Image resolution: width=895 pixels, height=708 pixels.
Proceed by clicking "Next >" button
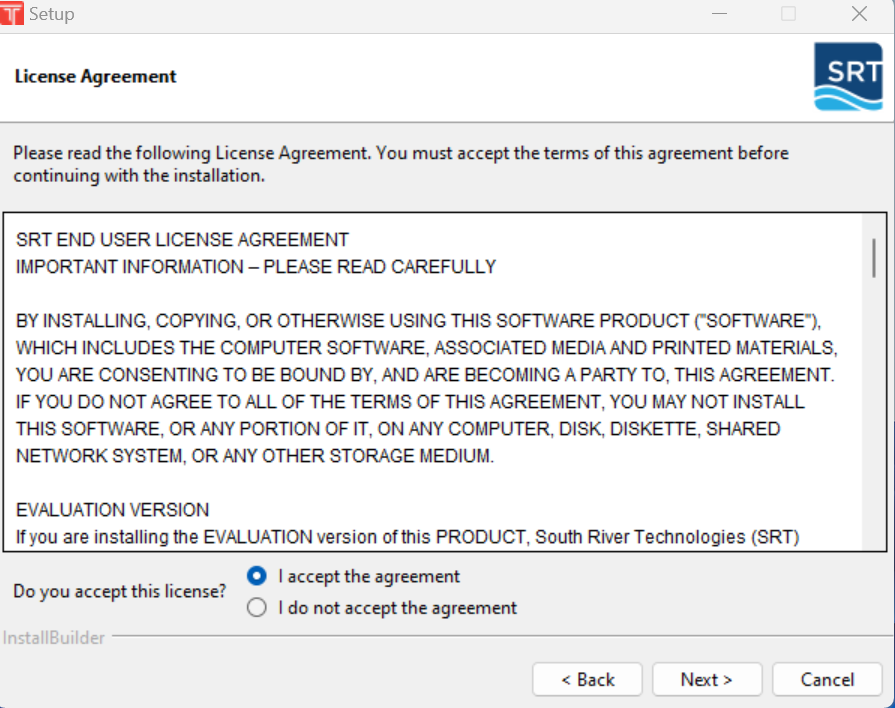tap(706, 679)
